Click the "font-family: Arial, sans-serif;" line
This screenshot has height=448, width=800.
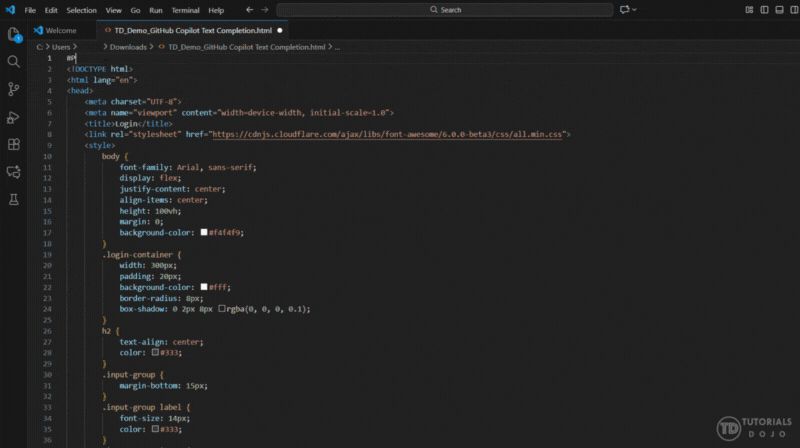188,167
